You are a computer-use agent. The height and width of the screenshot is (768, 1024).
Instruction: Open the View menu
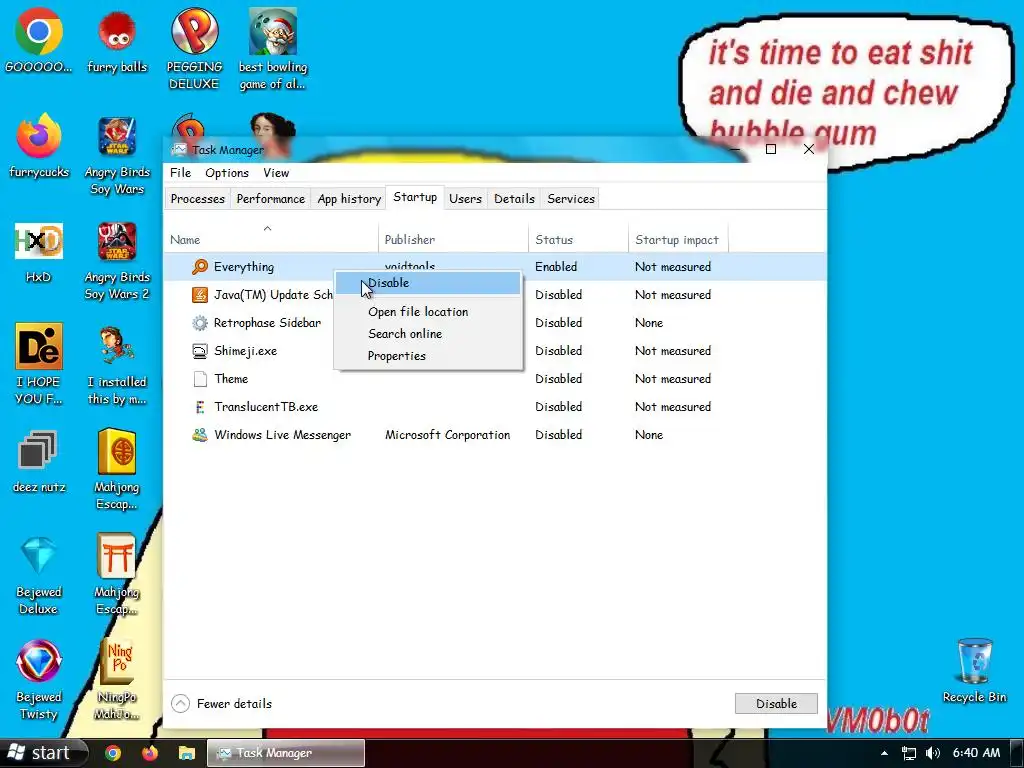[276, 172]
